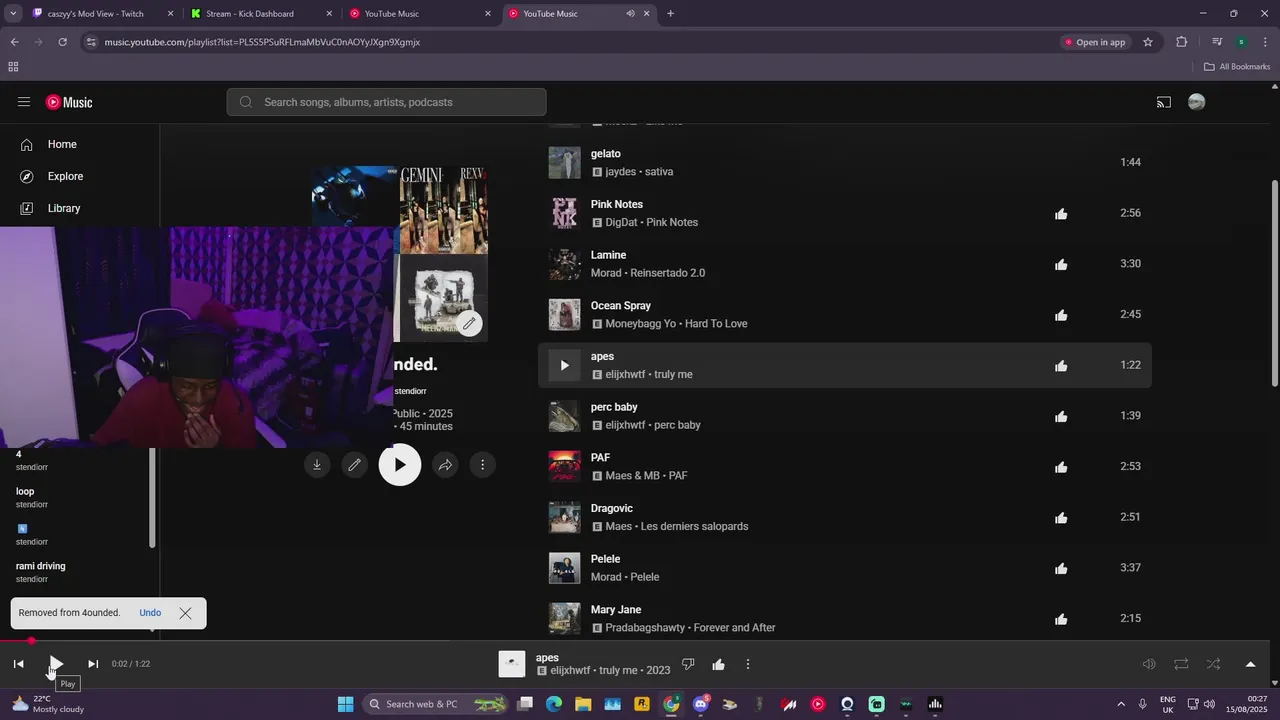
Task: Click the Cast to TV icon
Action: tap(1164, 102)
